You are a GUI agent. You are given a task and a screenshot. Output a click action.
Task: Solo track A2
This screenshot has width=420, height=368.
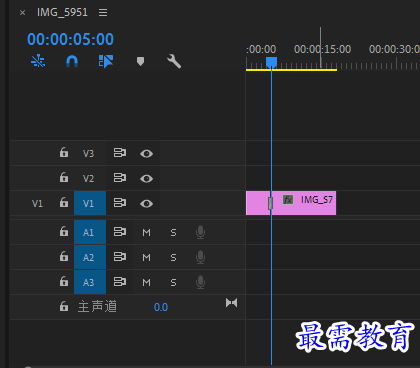173,257
